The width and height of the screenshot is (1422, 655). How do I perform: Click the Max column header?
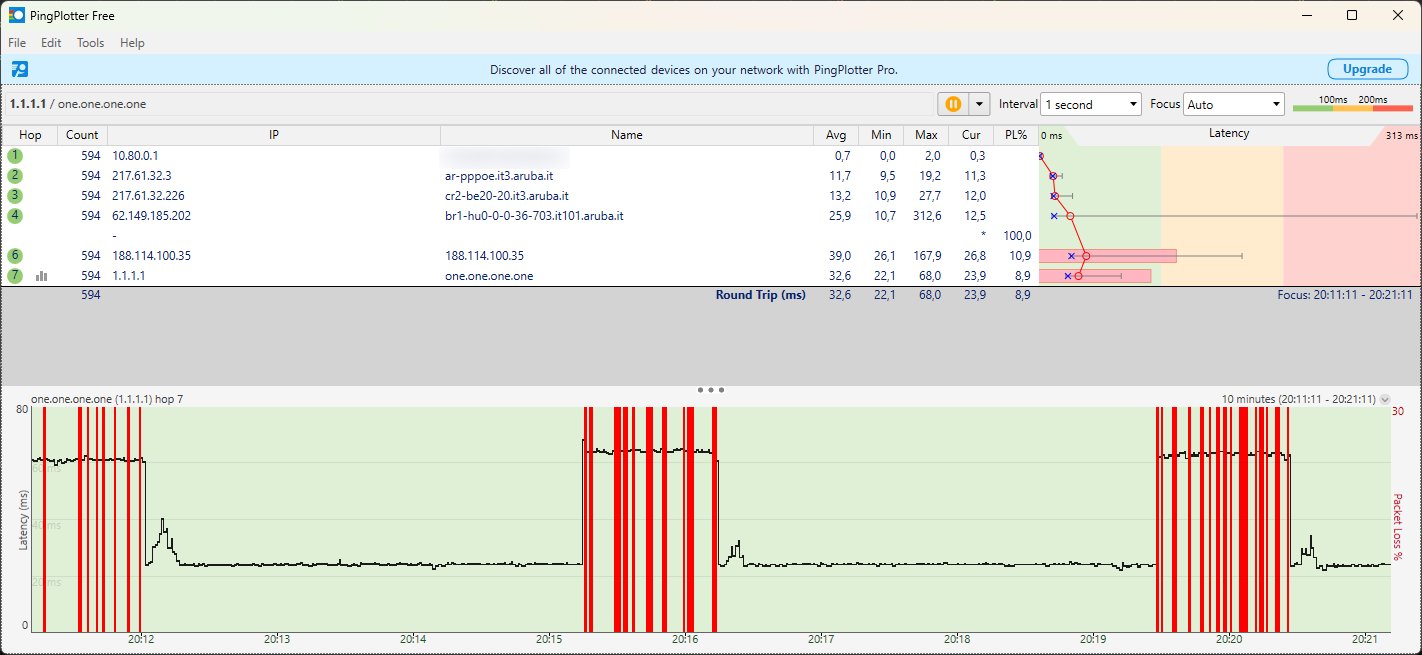(926, 135)
